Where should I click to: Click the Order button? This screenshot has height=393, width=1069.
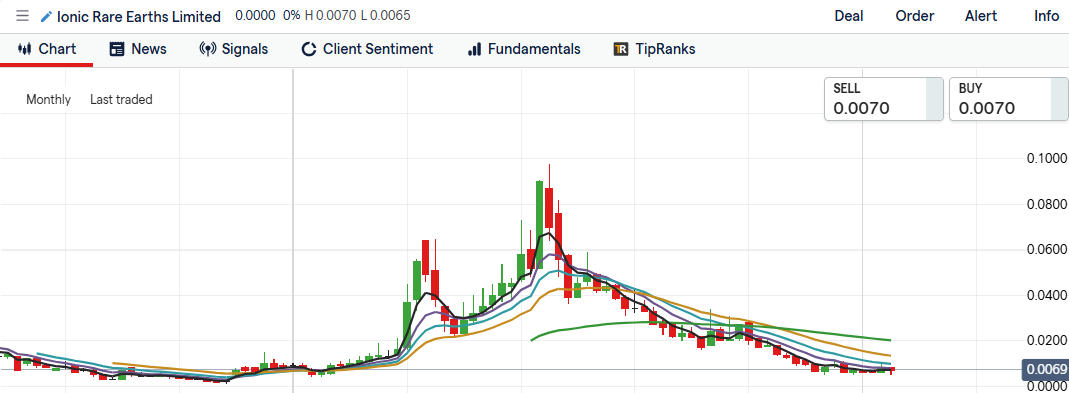(915, 16)
